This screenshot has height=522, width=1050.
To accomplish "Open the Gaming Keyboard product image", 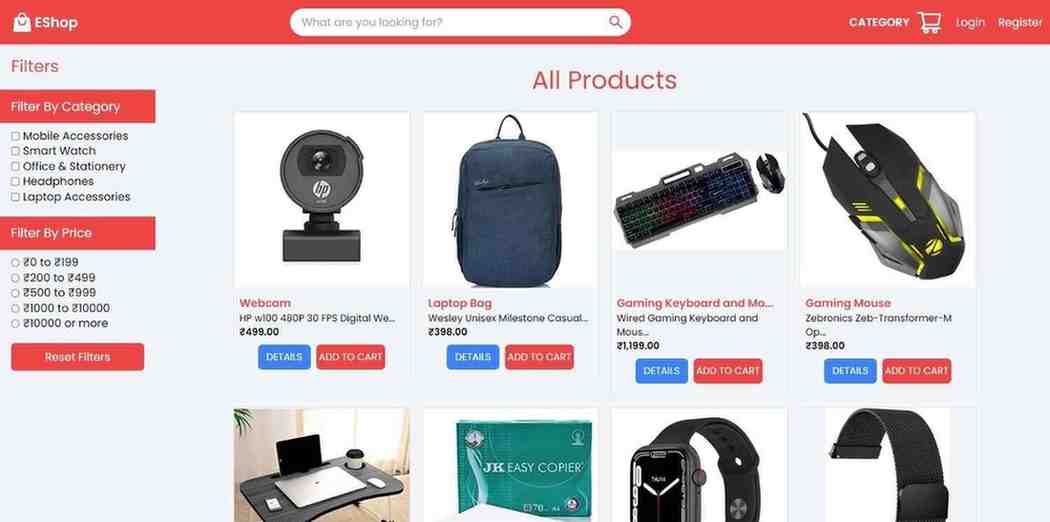I will 699,200.
